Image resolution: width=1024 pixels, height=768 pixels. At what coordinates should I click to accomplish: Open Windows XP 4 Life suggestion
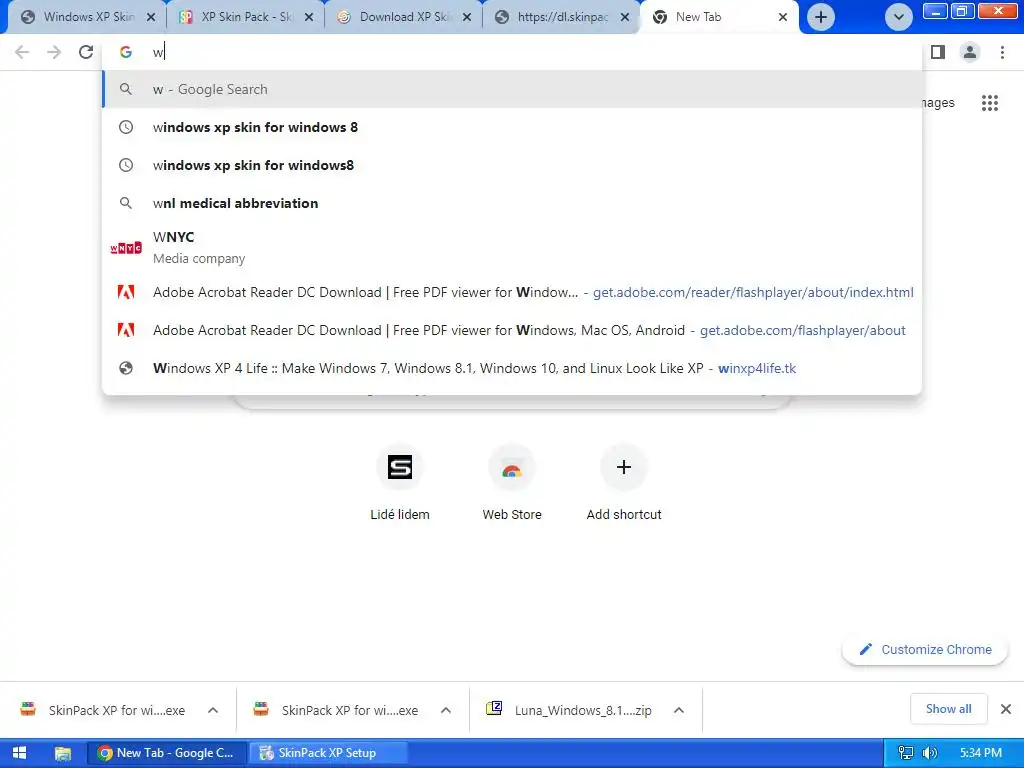pyautogui.click(x=512, y=368)
